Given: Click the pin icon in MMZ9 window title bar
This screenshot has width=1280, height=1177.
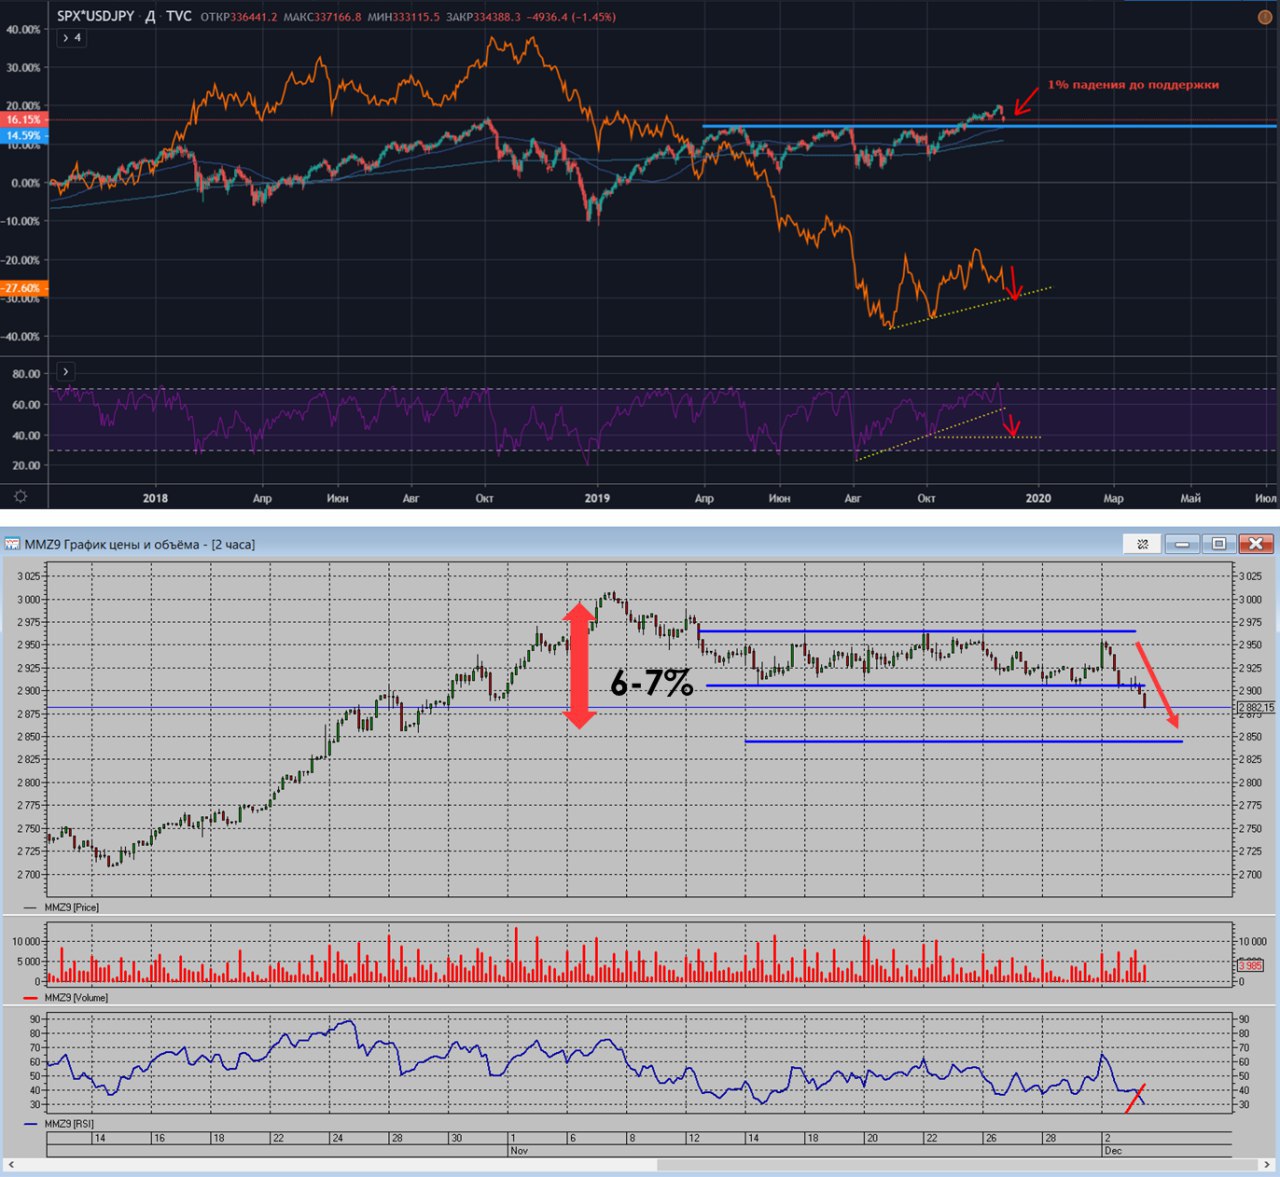Looking at the screenshot, I should [1143, 544].
